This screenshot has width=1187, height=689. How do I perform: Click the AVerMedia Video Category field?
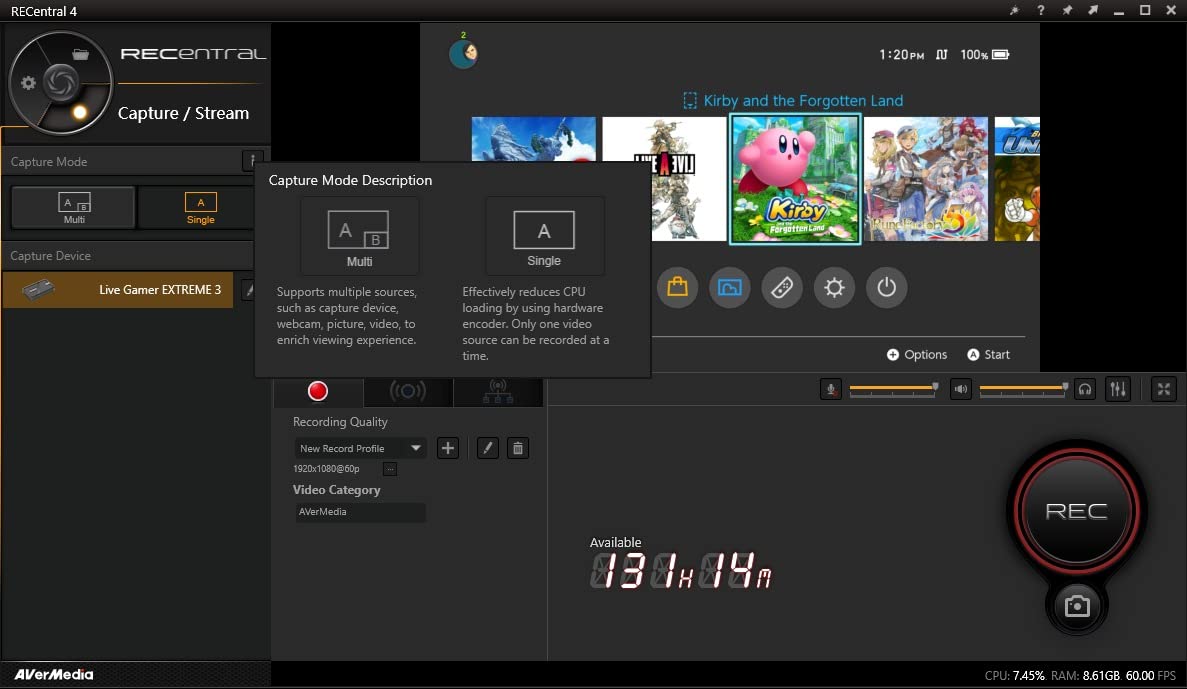360,512
